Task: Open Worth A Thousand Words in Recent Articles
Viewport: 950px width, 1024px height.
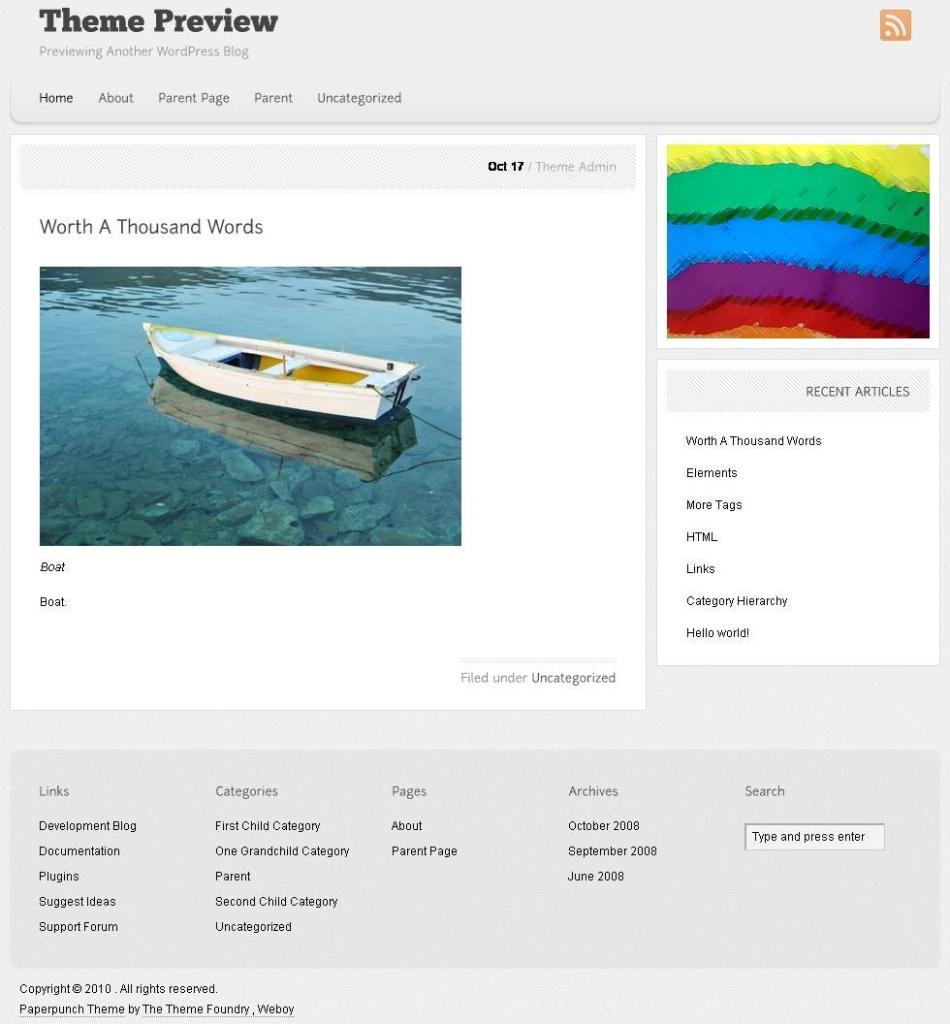Action: (753, 441)
